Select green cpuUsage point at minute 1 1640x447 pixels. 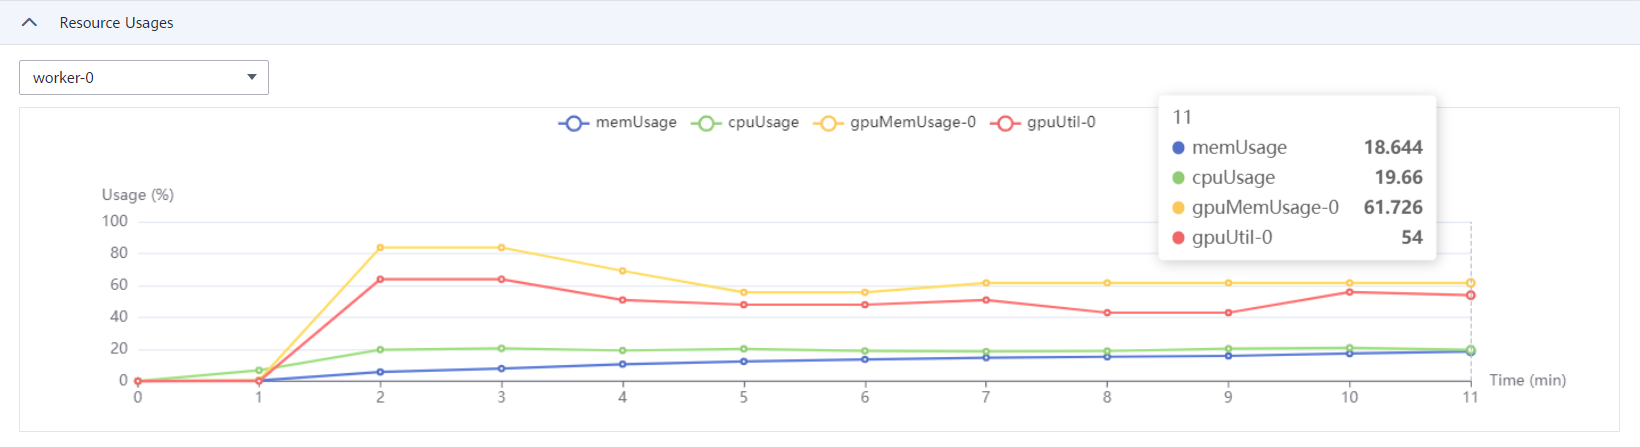pos(259,370)
